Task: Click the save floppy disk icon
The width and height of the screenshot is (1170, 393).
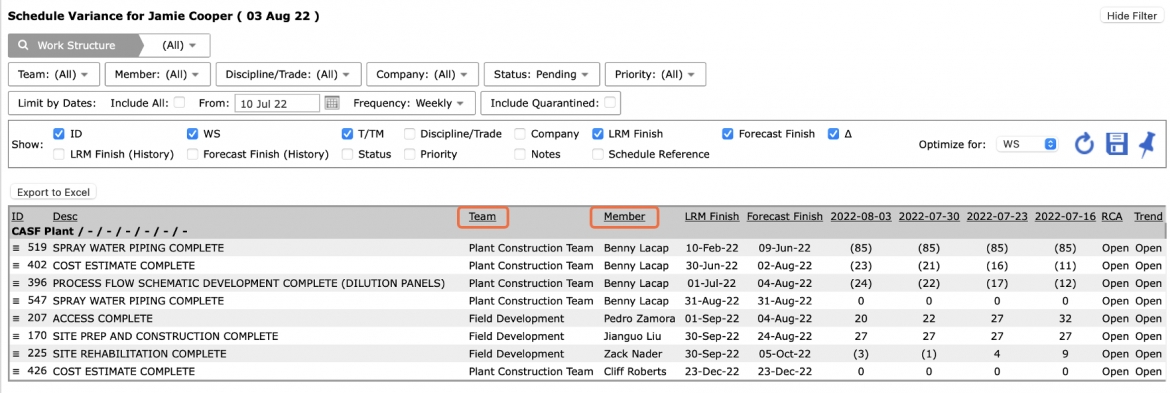Action: [1116, 144]
